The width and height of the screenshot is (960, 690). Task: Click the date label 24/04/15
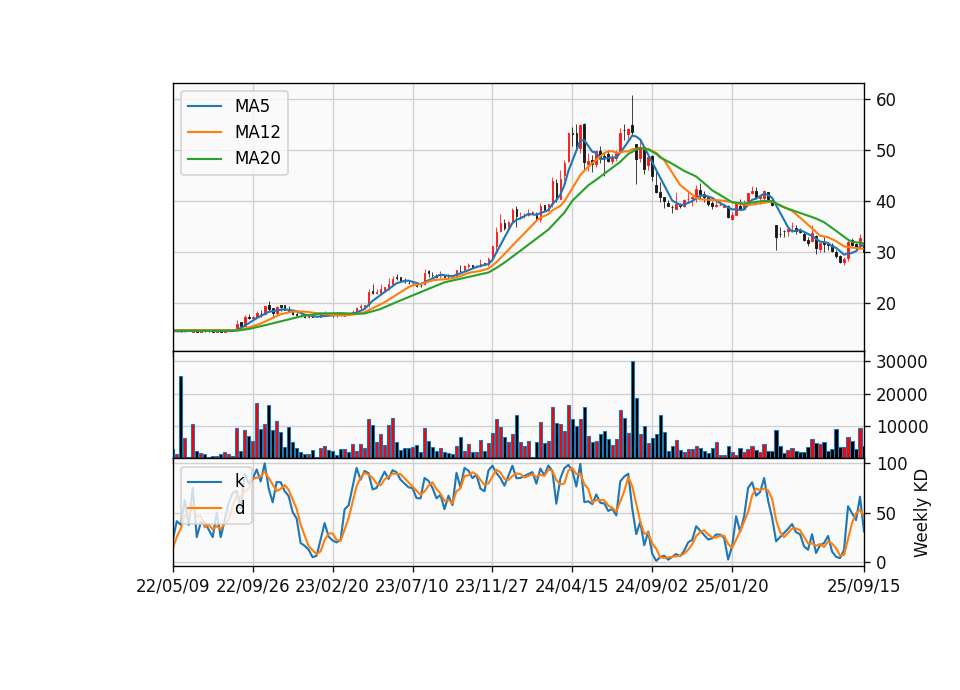[x=572, y=586]
